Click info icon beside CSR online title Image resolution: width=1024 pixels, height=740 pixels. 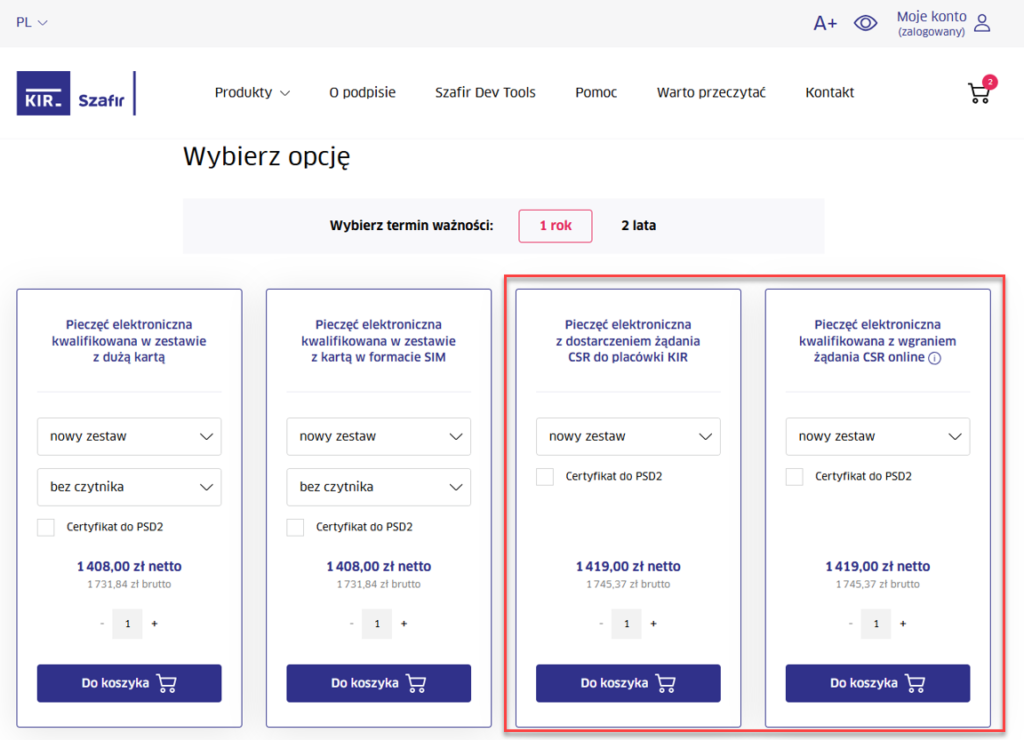934,358
